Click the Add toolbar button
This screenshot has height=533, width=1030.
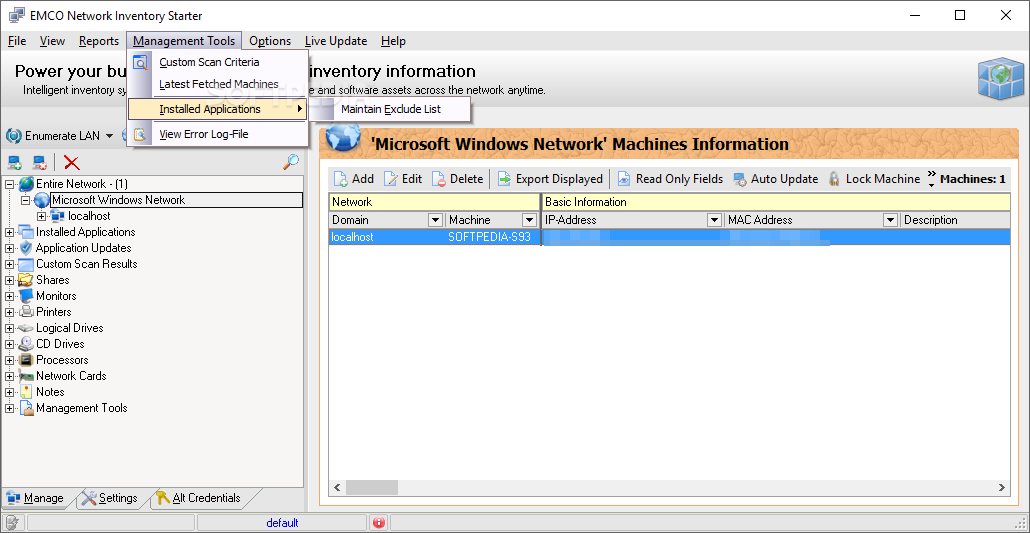[353, 179]
